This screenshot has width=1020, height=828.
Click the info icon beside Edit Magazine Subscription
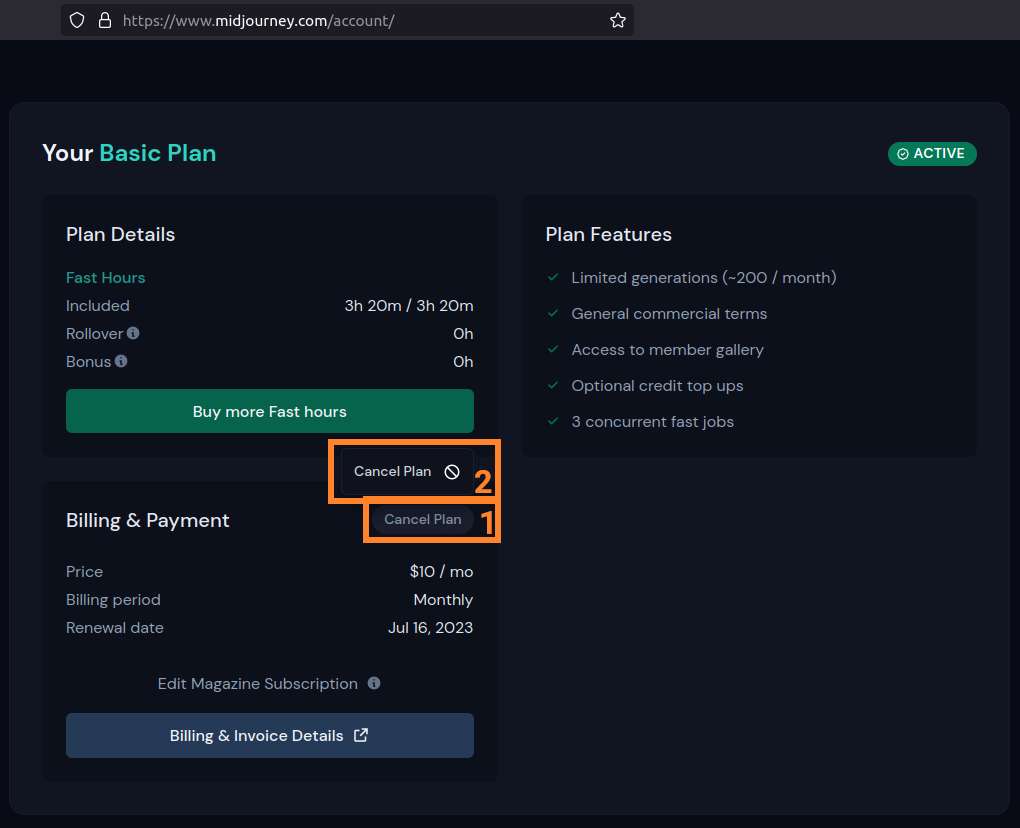coord(374,683)
